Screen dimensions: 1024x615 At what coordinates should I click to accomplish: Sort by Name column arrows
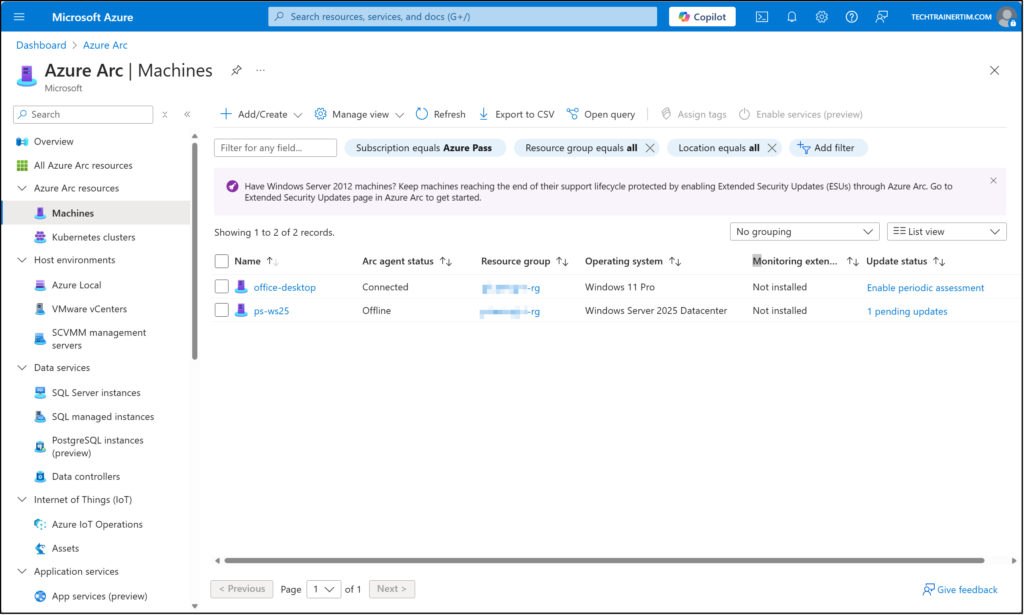click(x=272, y=261)
